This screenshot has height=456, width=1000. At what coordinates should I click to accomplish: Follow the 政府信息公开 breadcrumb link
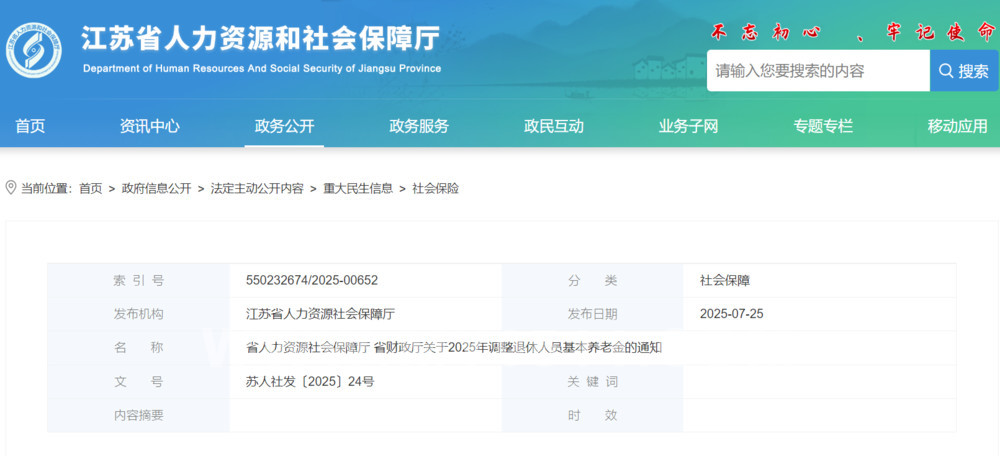pos(156,188)
